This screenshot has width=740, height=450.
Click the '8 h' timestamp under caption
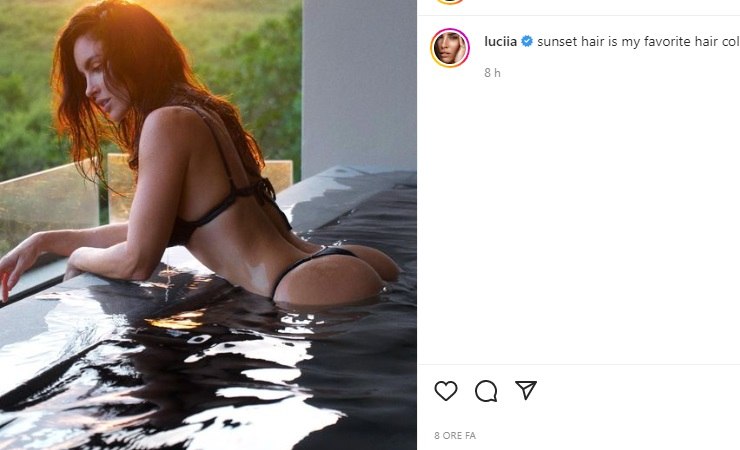(x=492, y=73)
